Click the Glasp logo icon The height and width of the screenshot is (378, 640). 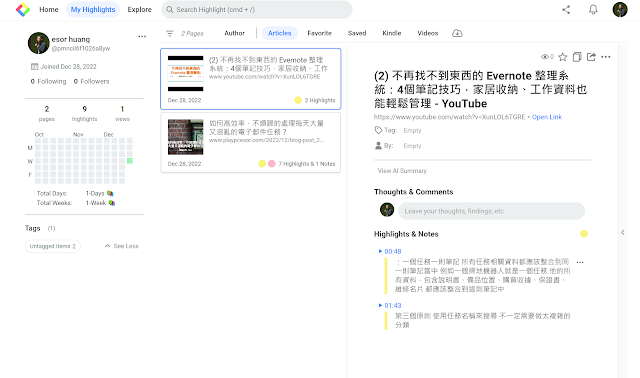tap(23, 9)
